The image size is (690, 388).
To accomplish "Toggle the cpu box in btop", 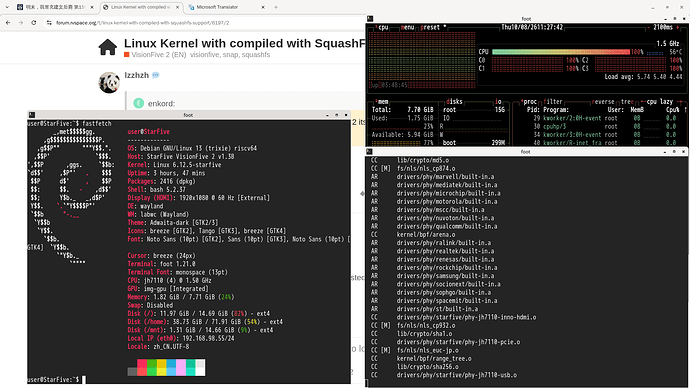I will (x=382, y=27).
